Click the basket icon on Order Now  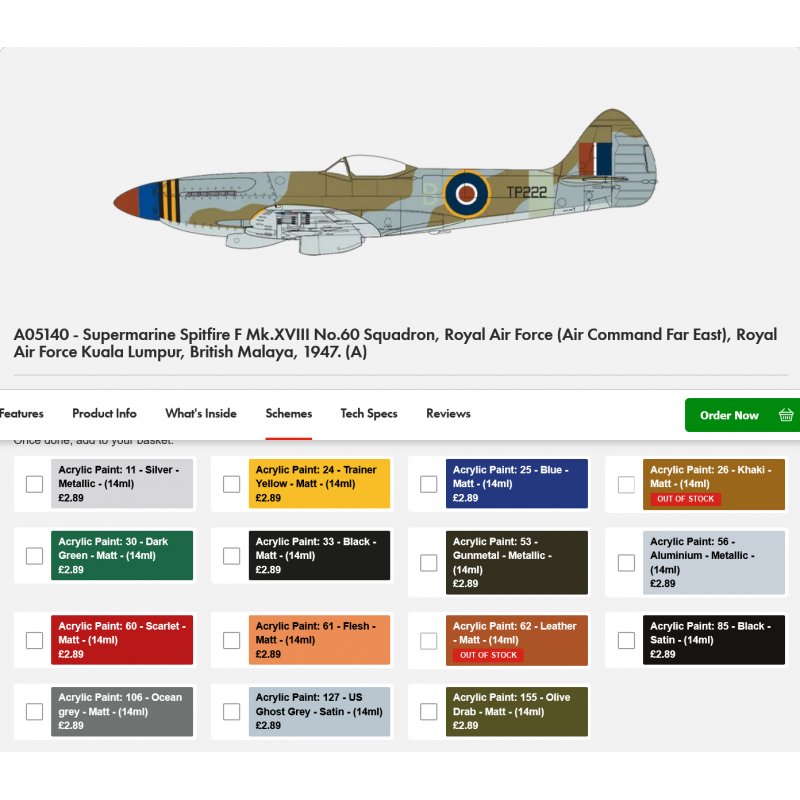(x=786, y=415)
